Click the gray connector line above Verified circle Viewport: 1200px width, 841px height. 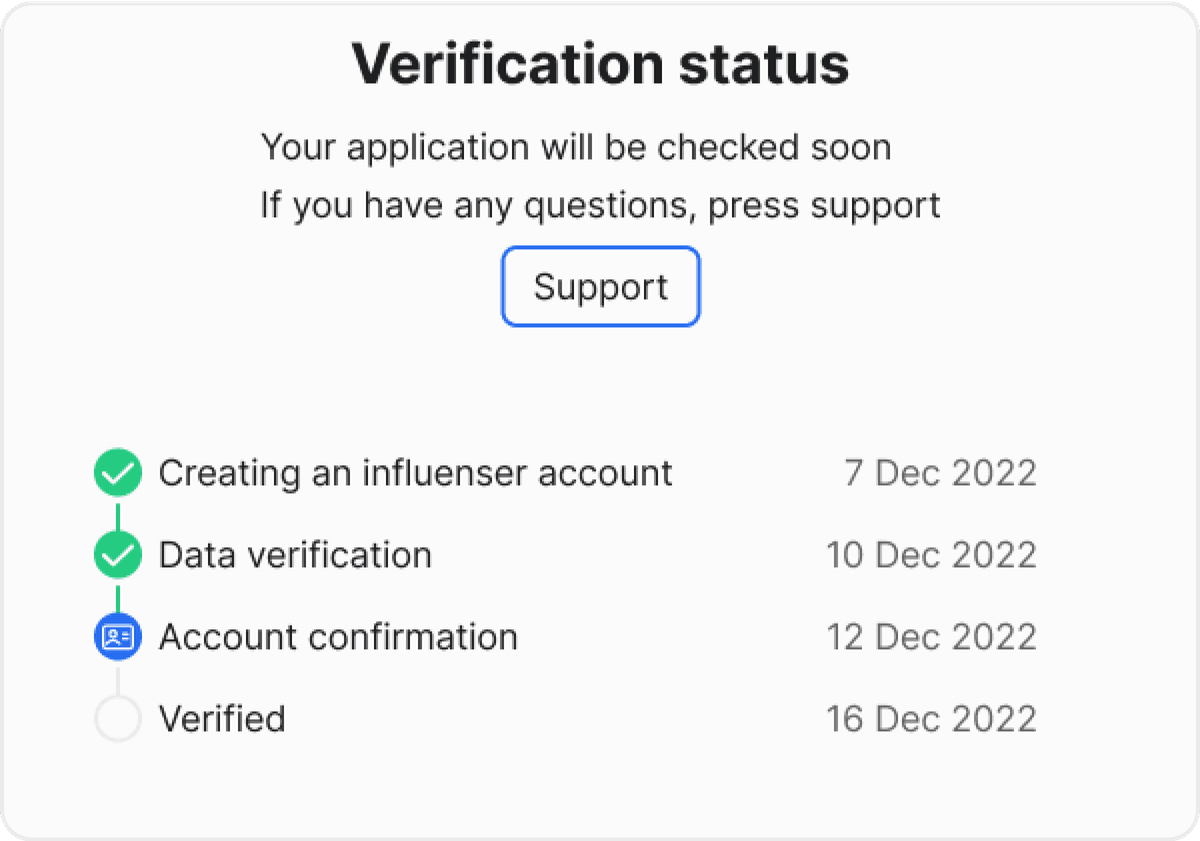tap(118, 678)
